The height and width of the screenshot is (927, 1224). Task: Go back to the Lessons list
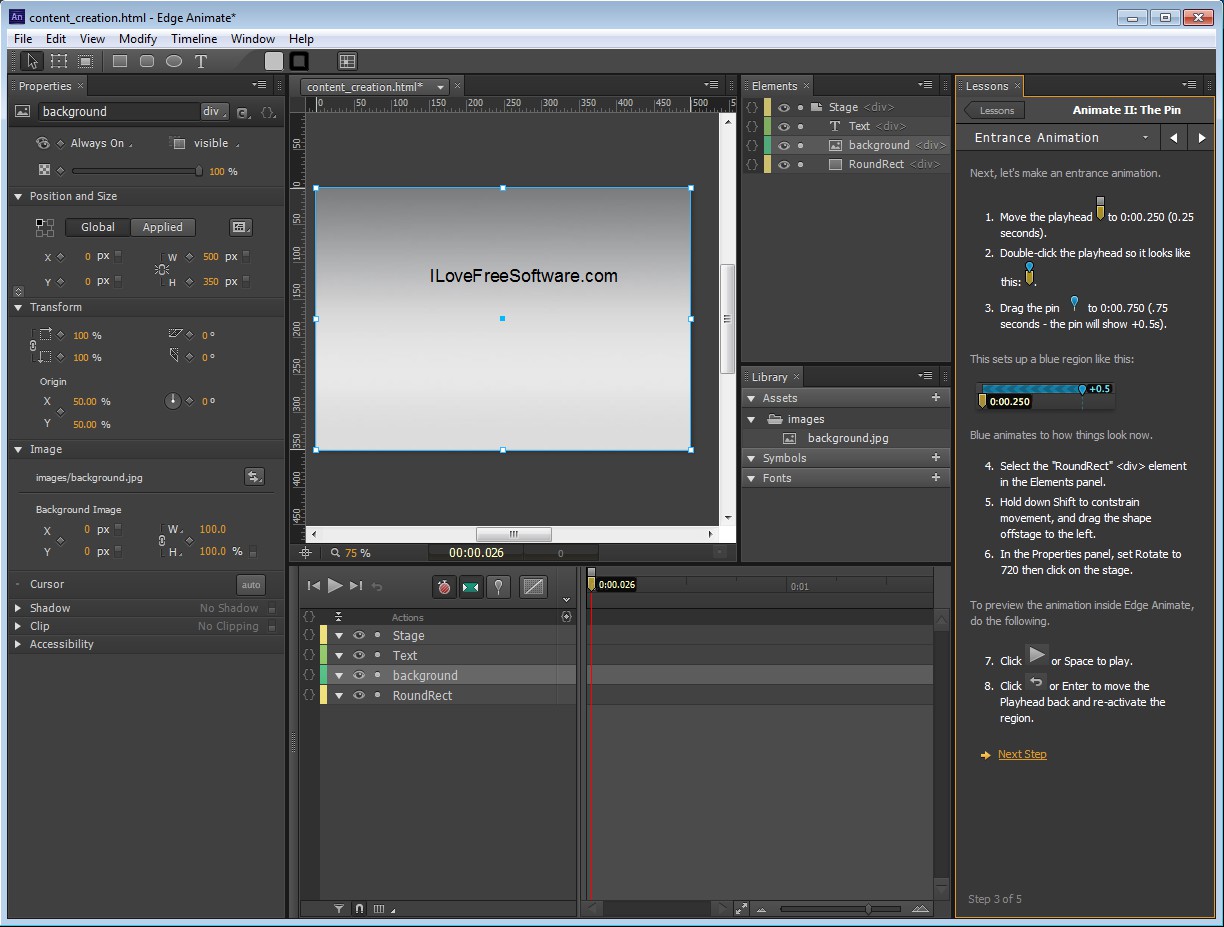tap(992, 110)
